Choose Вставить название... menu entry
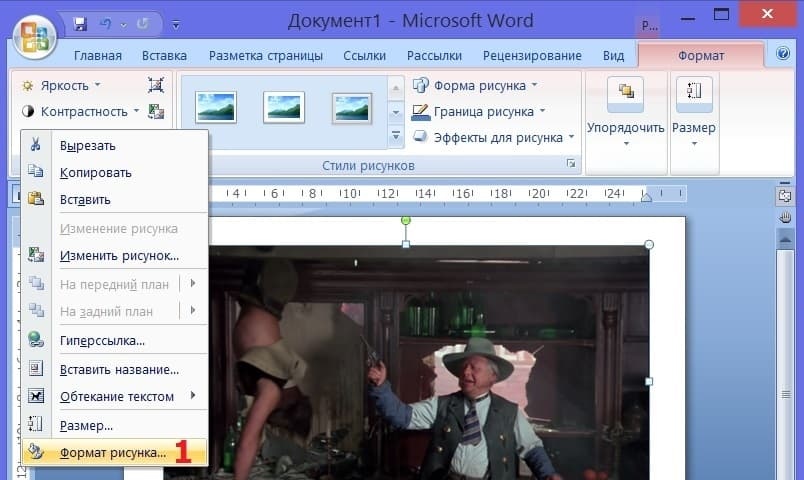804x480 pixels. (x=115, y=369)
